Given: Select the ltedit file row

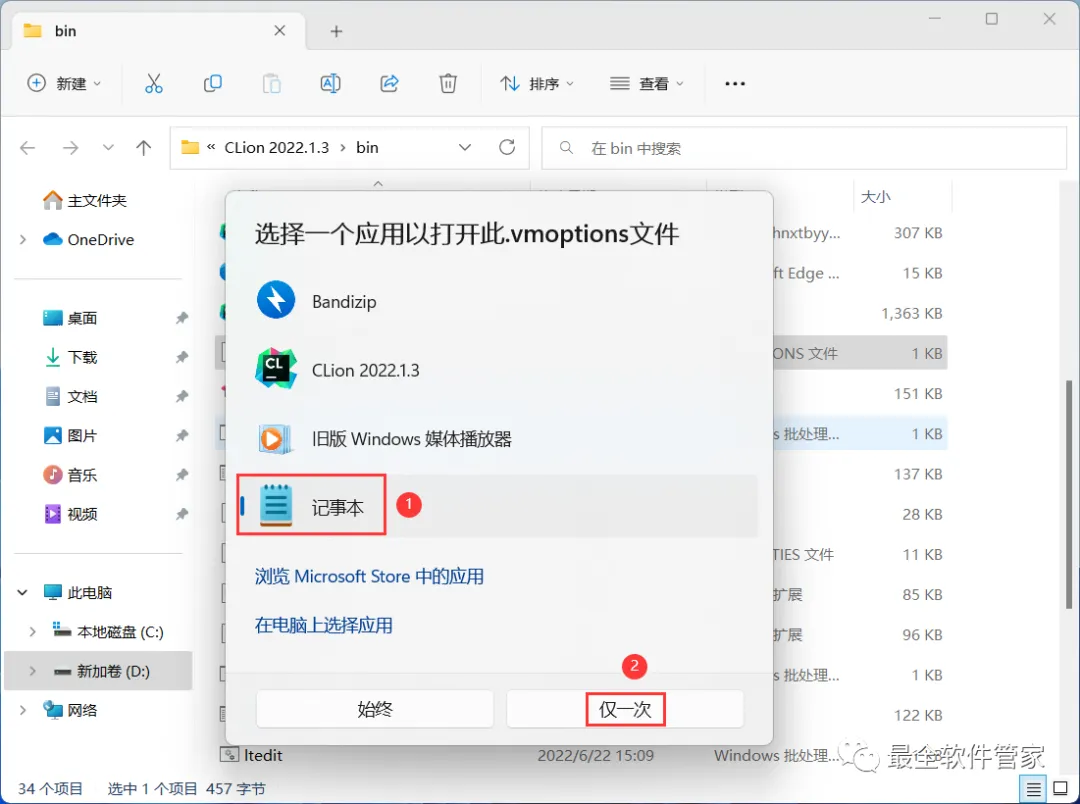Looking at the screenshot, I should 582,755.
